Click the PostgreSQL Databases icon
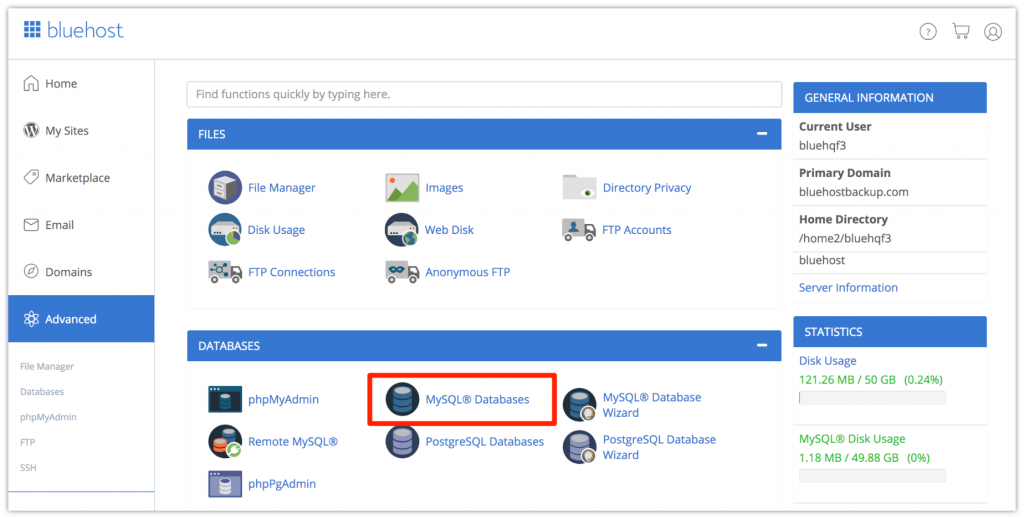This screenshot has width=1024, height=519. [x=402, y=442]
